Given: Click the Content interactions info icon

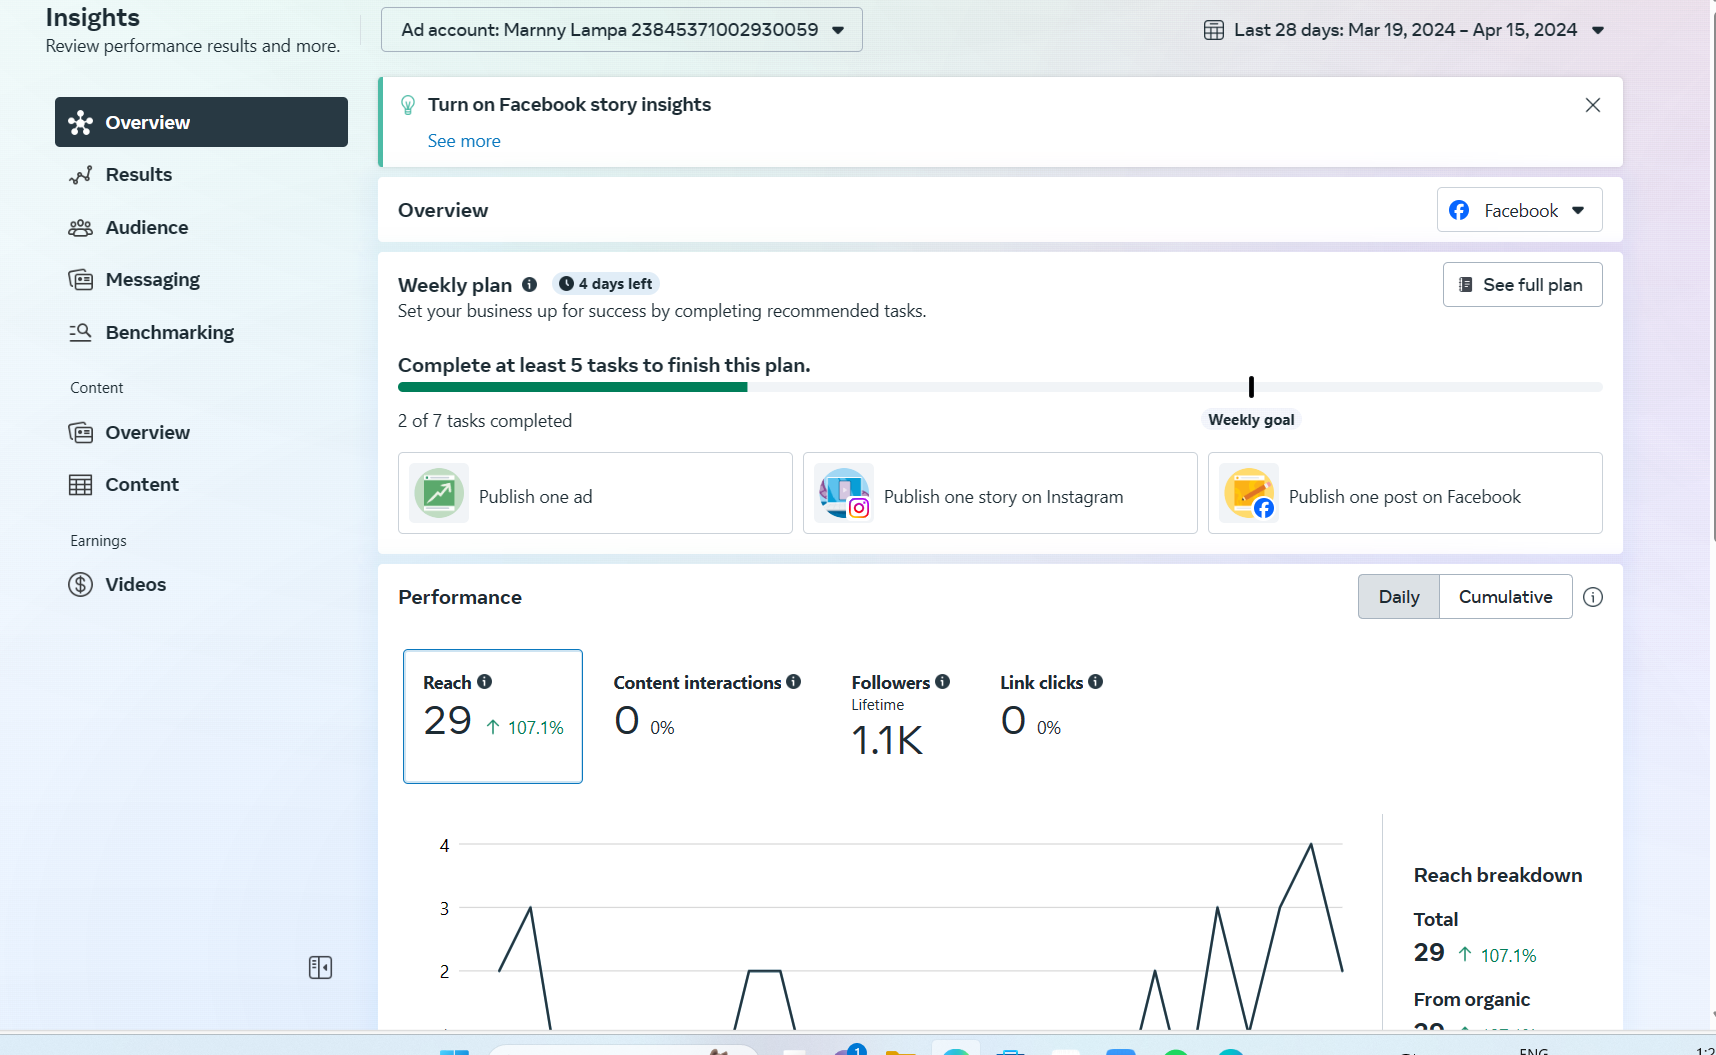Looking at the screenshot, I should (794, 682).
